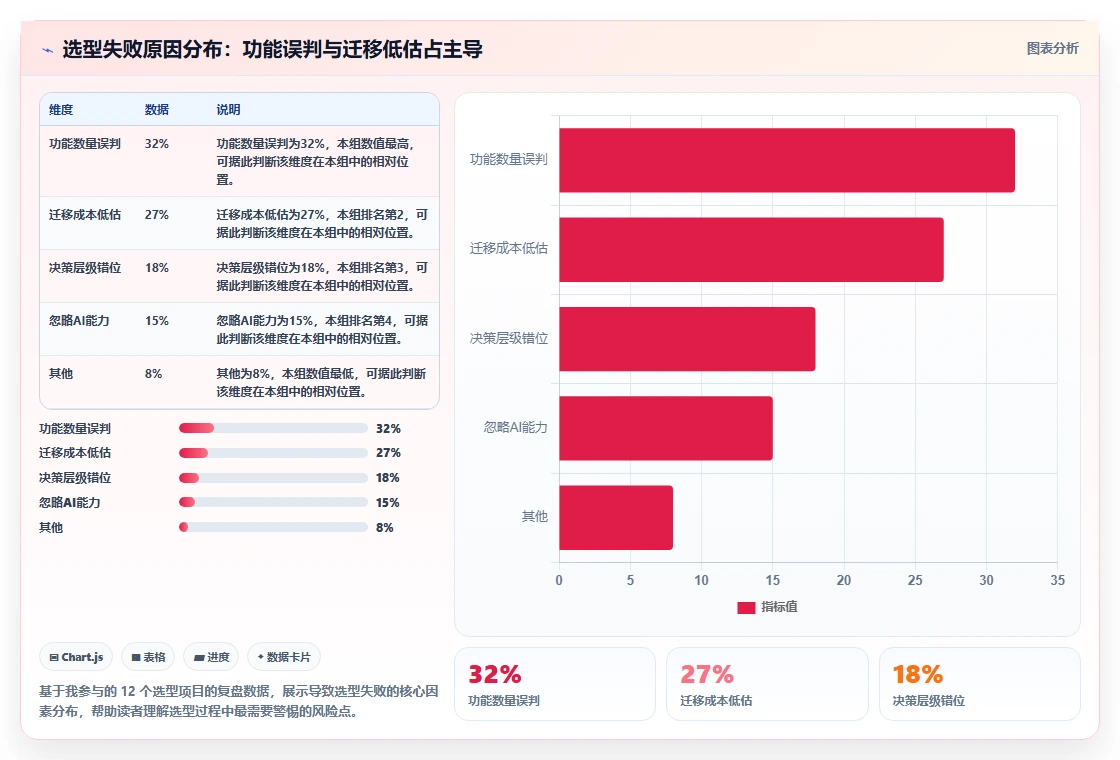Viewport: 1120px width, 760px height.
Task: Click the 迁移成本低估 progress bar showing 27%
Action: click(273, 453)
